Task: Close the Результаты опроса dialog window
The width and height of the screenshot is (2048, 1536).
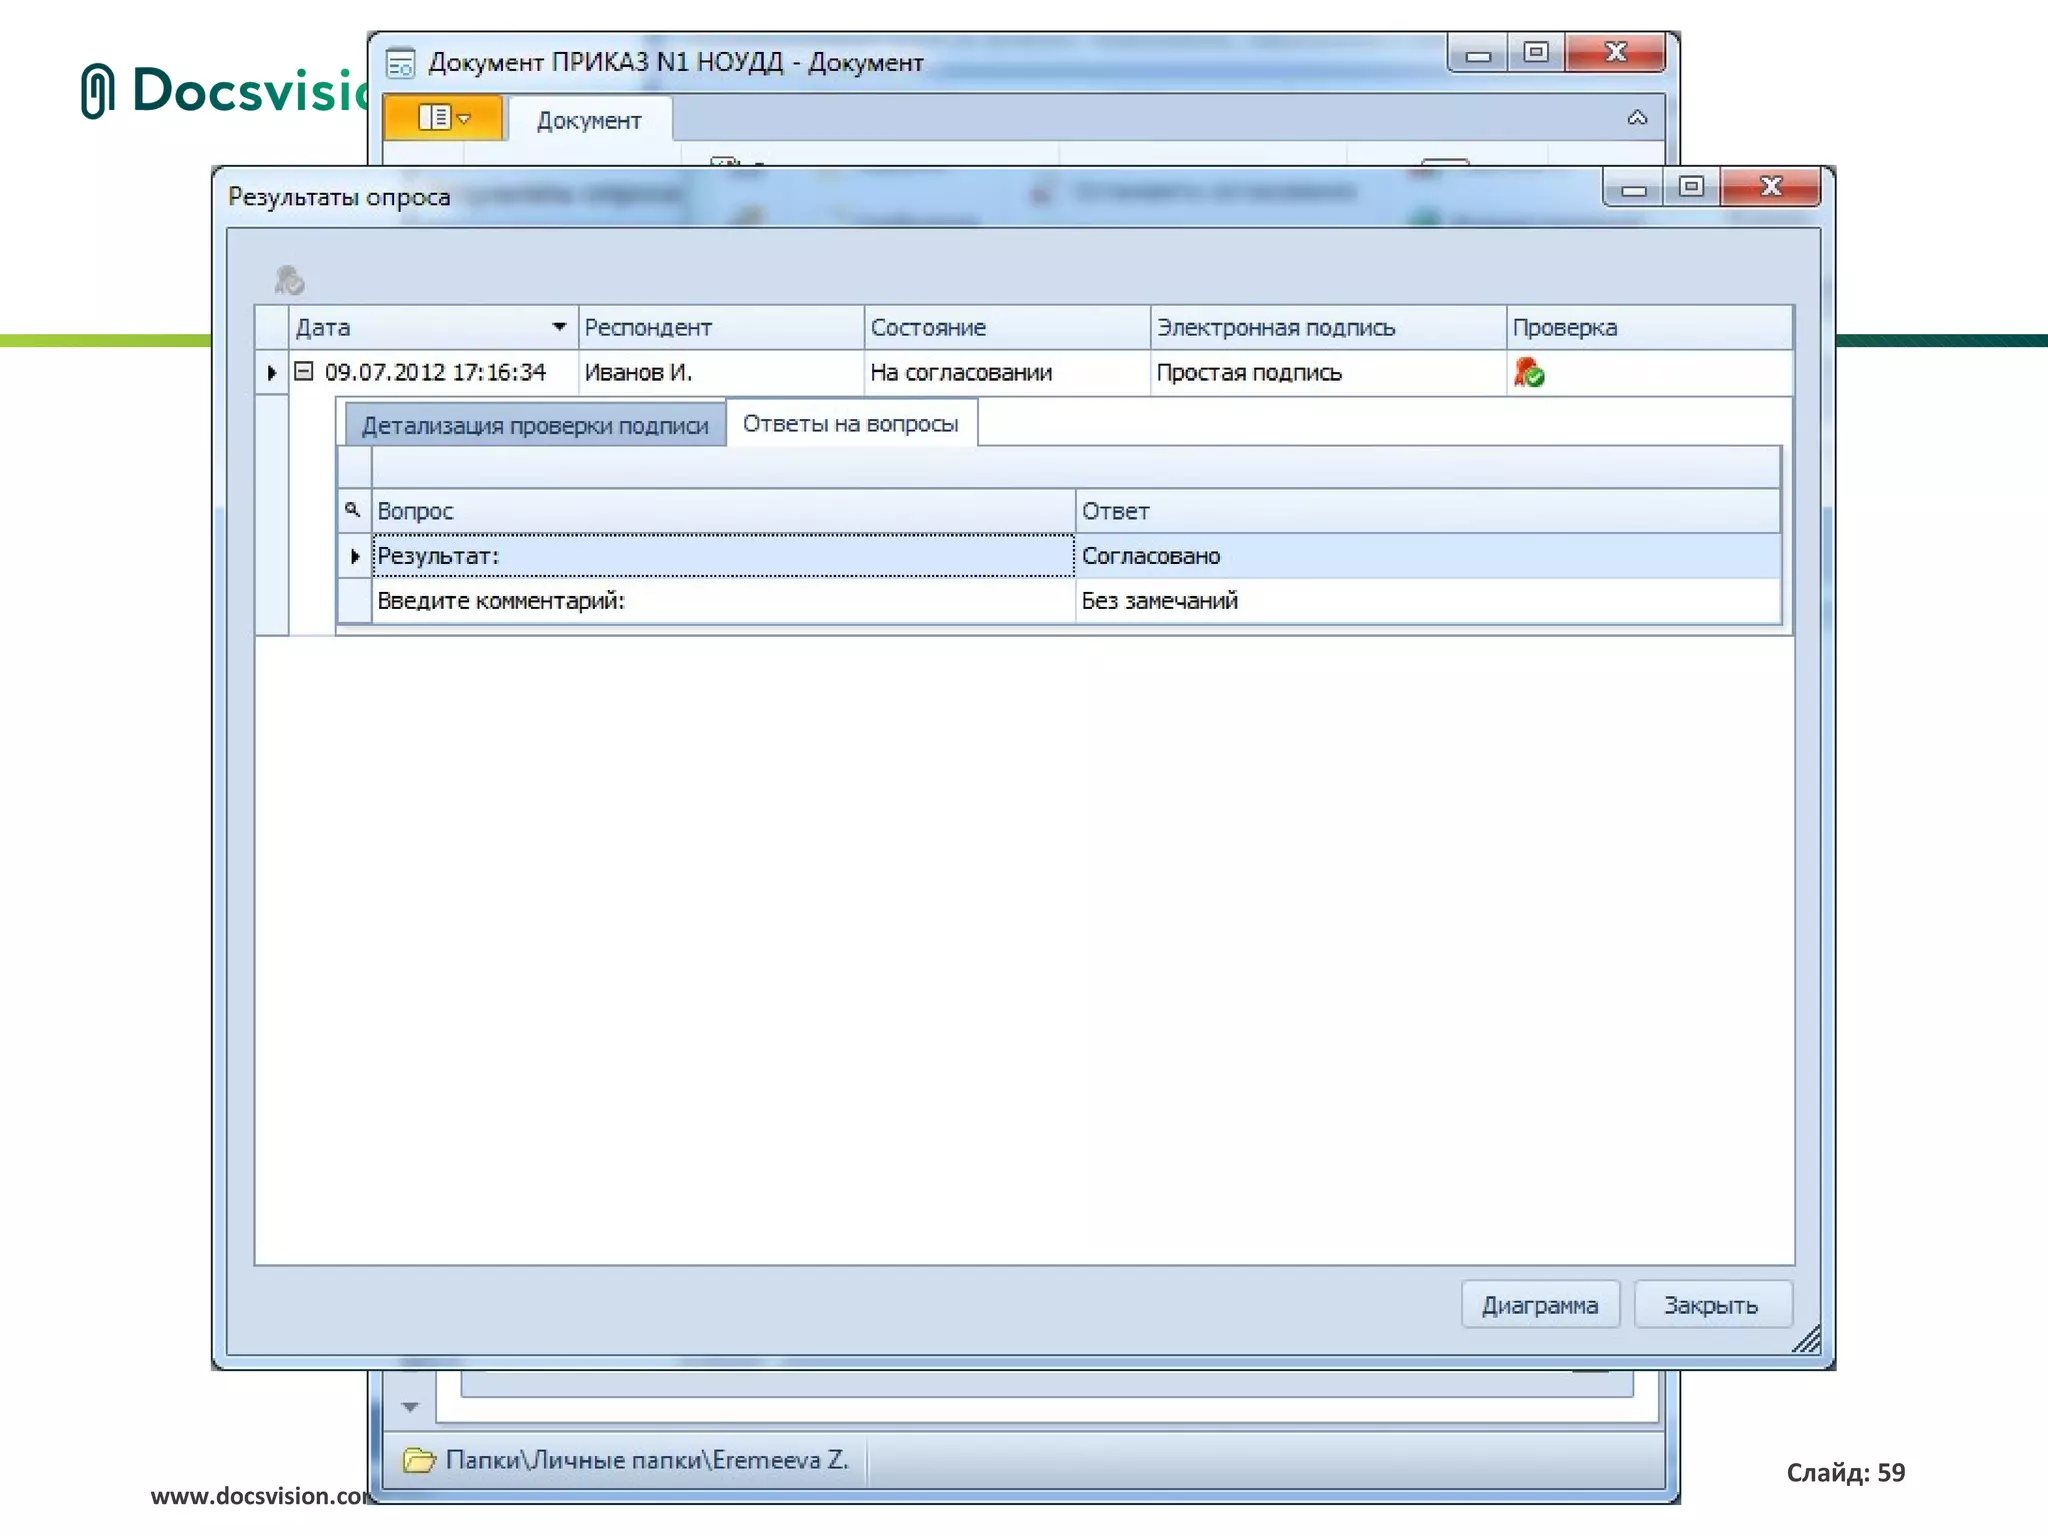Action: [1770, 187]
